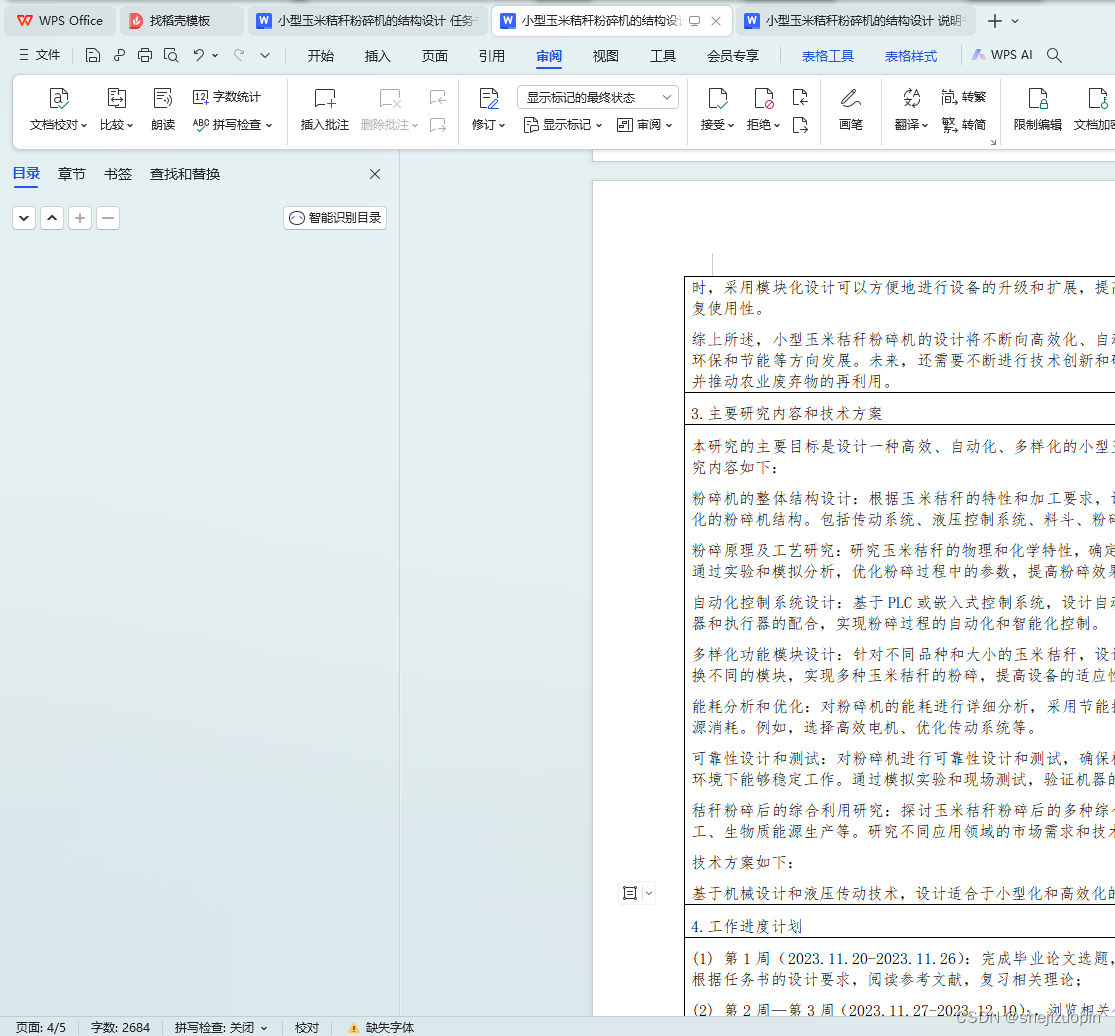Open a new tab with plus button
1115x1036 pixels.
(x=995, y=21)
